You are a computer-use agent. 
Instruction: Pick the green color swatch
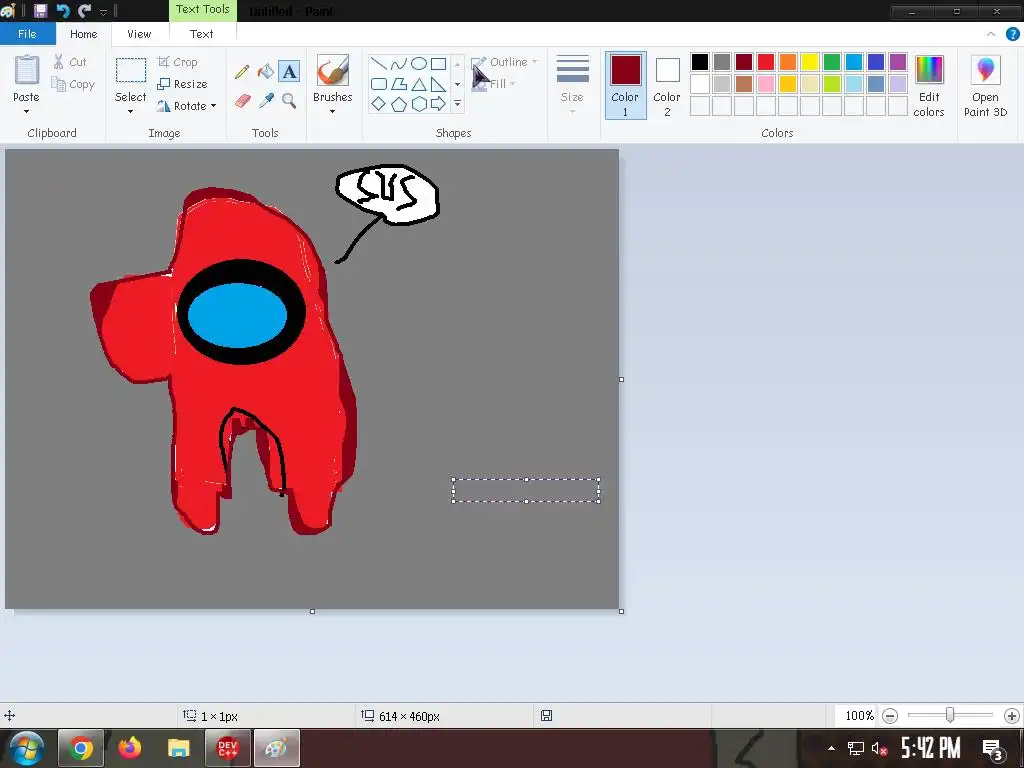(x=832, y=62)
